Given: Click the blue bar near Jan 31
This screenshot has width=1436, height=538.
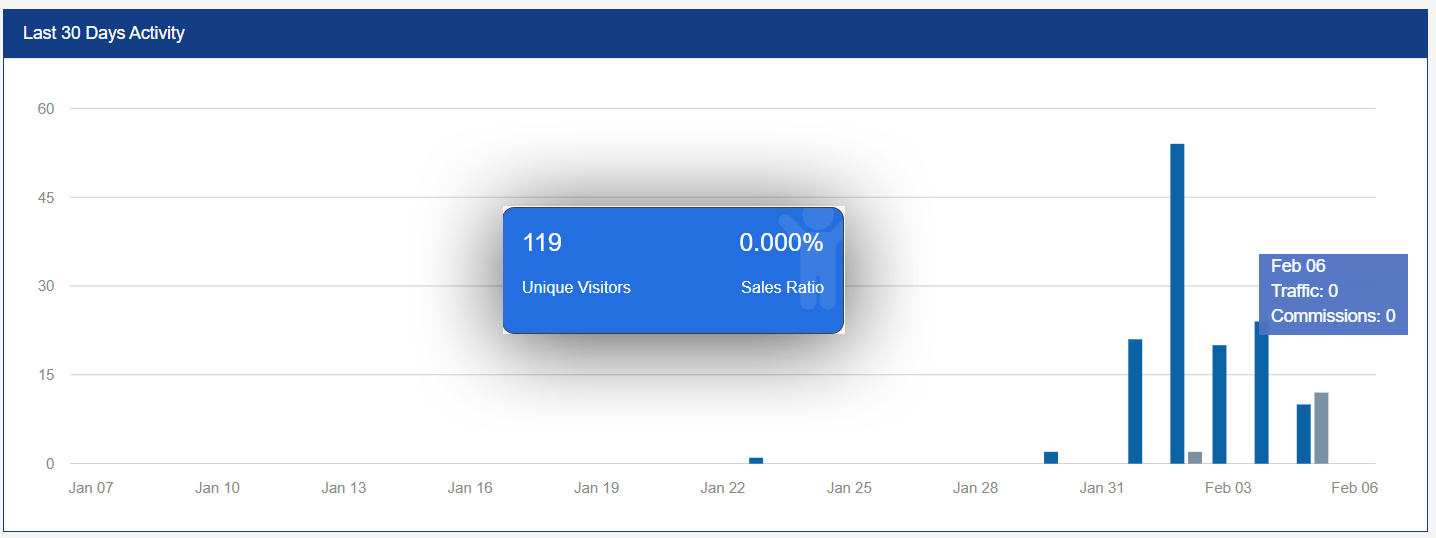Looking at the screenshot, I should click(x=1135, y=401).
